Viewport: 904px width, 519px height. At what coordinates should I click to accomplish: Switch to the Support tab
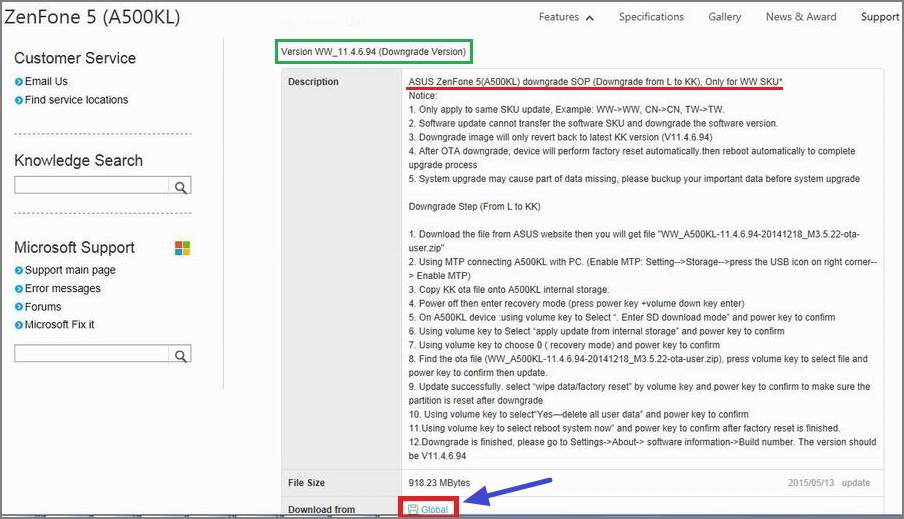(880, 17)
